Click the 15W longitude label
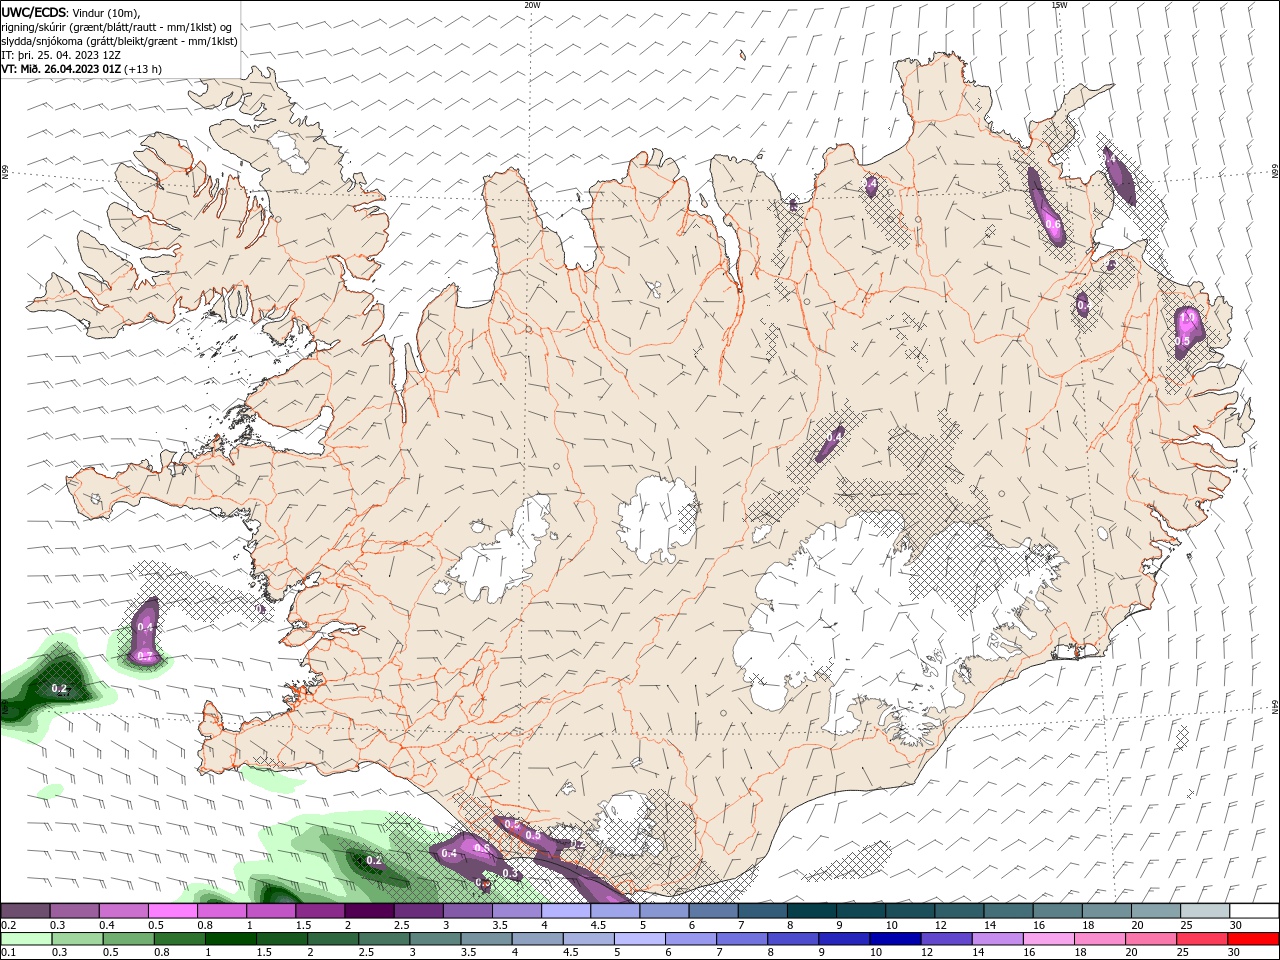The width and height of the screenshot is (1280, 960). pyautogui.click(x=1058, y=5)
